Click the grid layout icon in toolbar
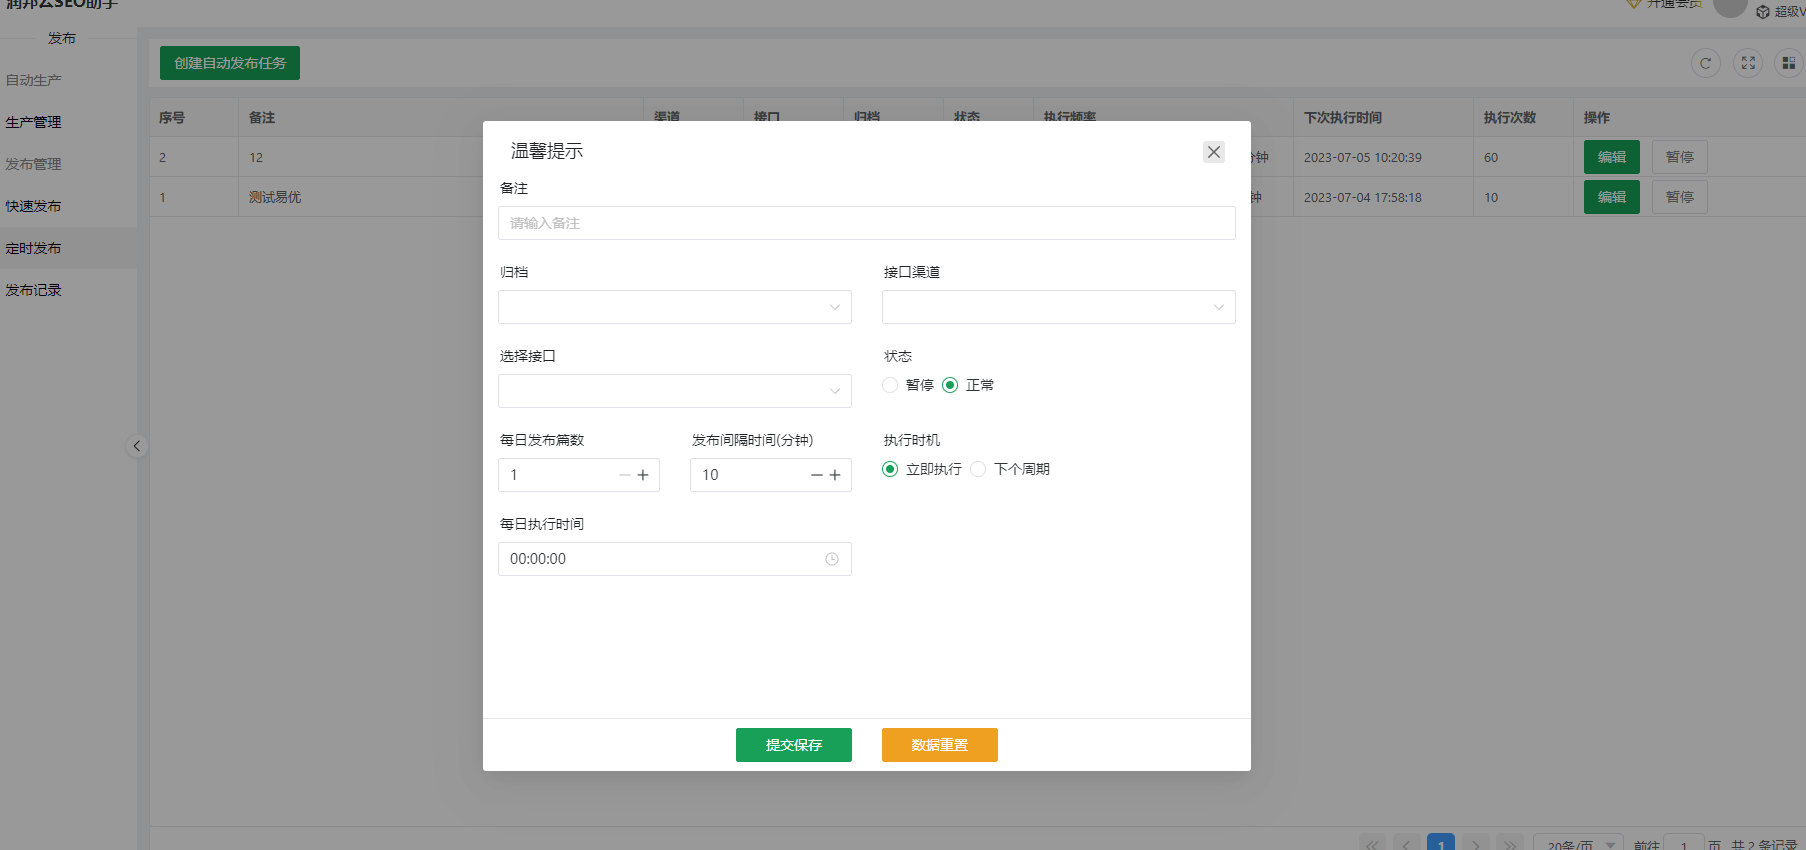Screen dimensions: 1806x850 pos(1789,63)
